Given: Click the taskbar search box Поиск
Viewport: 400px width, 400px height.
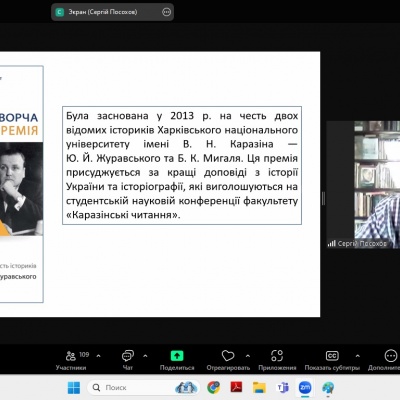Looking at the screenshot, I should click(143, 388).
